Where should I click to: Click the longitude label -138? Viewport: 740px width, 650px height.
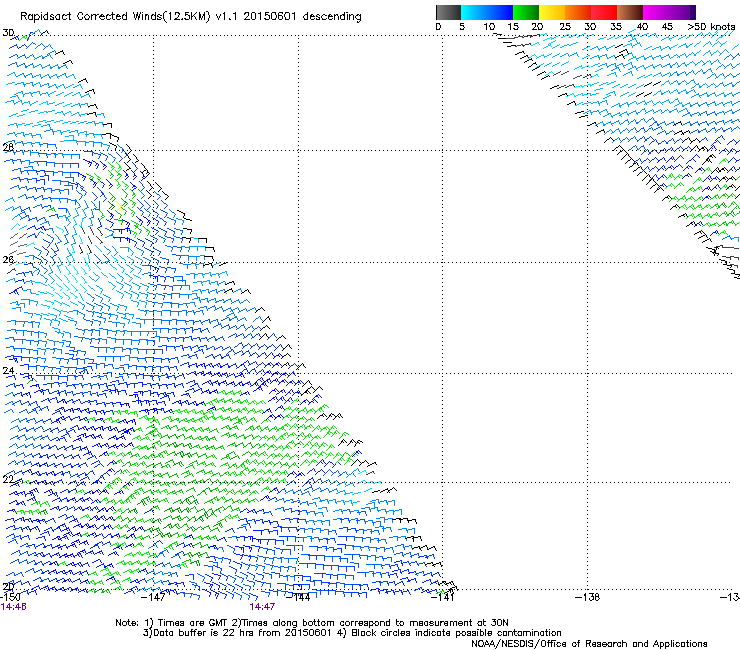click(x=588, y=597)
